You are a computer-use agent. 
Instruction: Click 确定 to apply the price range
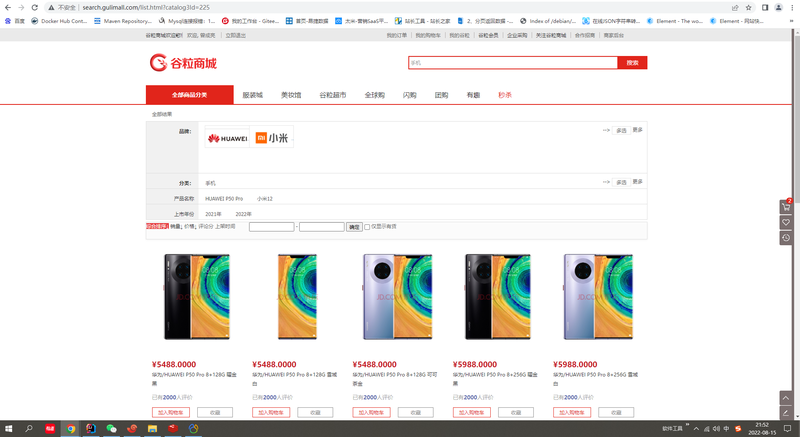point(354,227)
